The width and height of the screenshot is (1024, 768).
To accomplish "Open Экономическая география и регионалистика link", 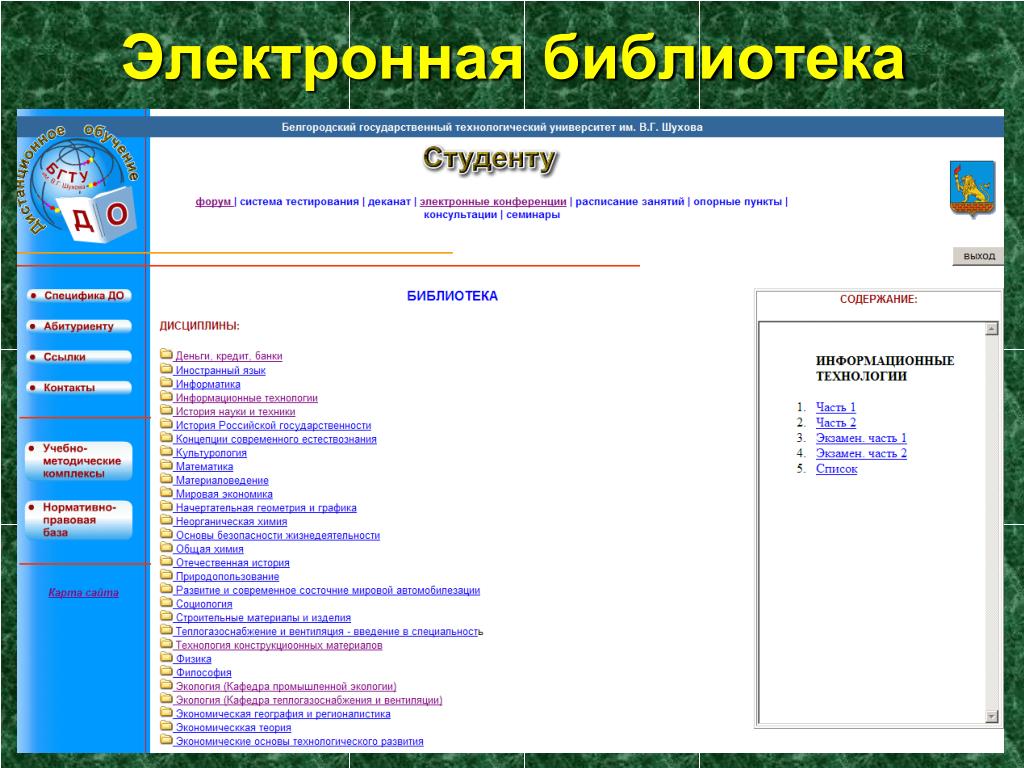I will [283, 714].
